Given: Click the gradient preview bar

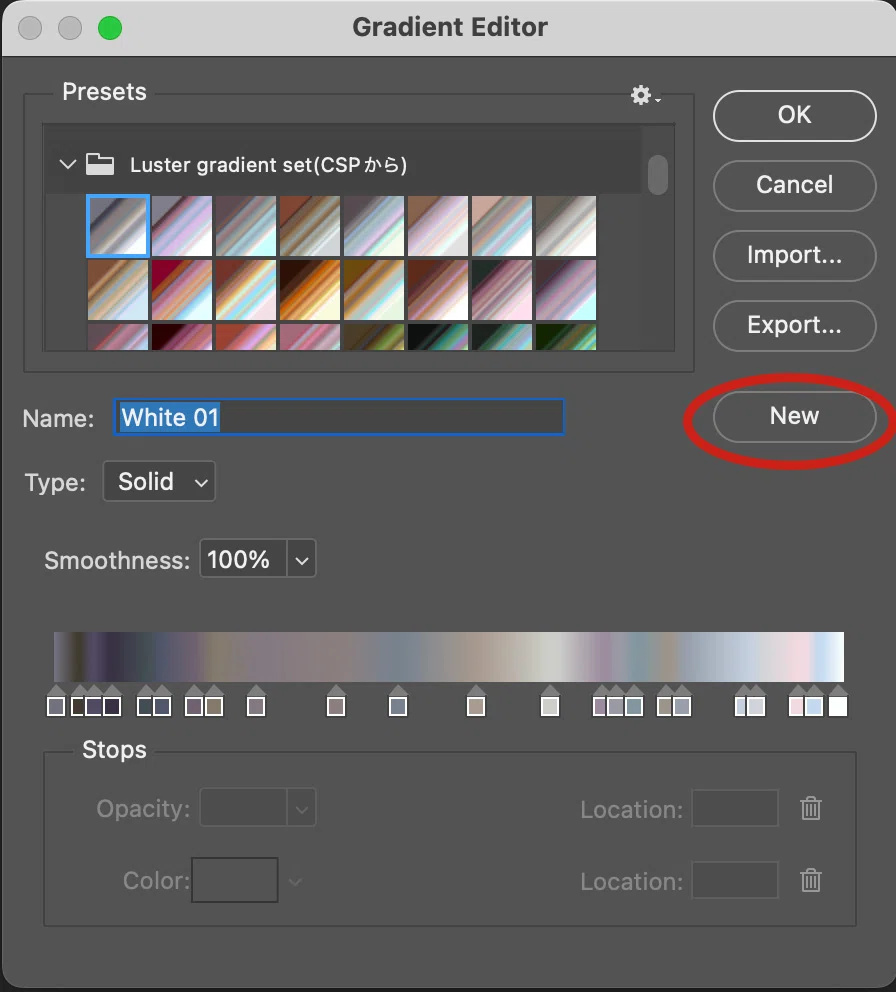Looking at the screenshot, I should 449,657.
